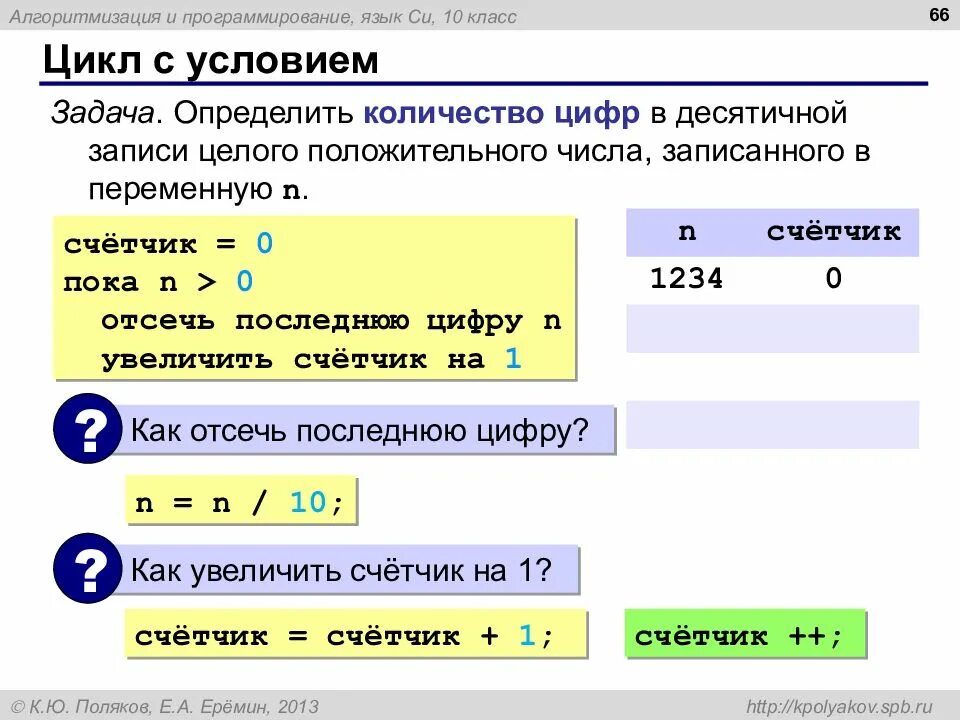The image size is (960, 720).
Task: Click the table cell with value 1234
Action: click(686, 279)
